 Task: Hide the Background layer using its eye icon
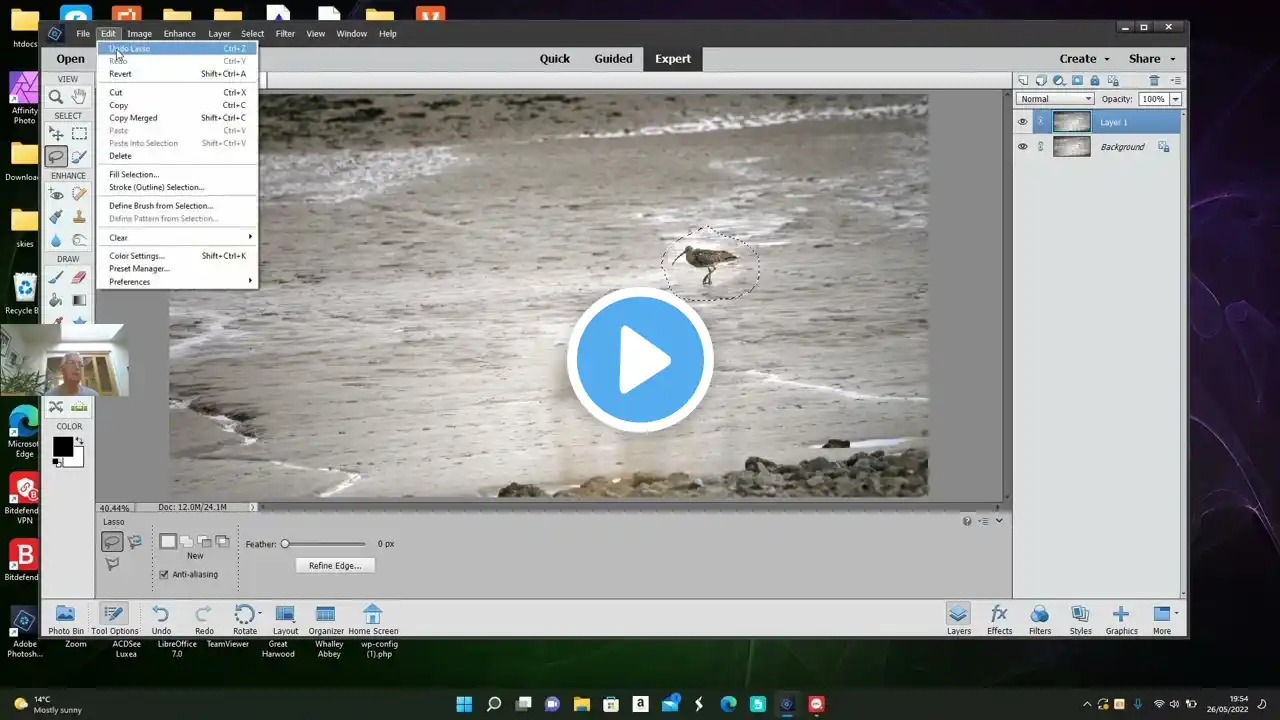pyautogui.click(x=1022, y=147)
